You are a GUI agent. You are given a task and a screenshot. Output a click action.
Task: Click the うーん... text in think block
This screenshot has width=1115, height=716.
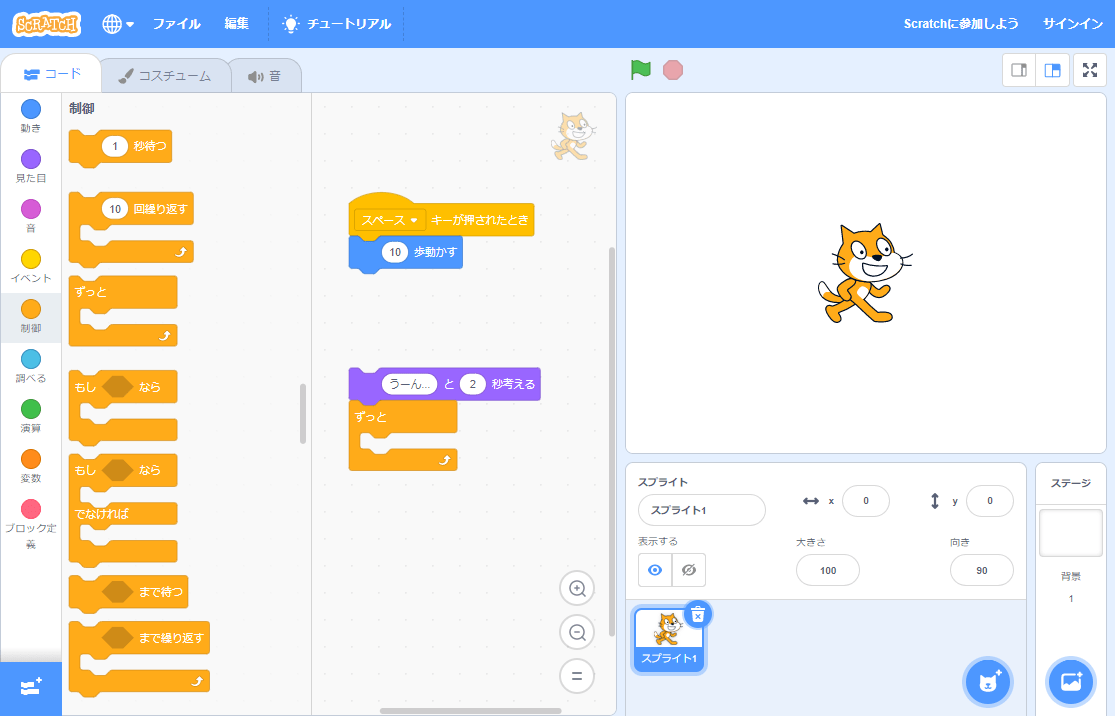pyautogui.click(x=410, y=384)
